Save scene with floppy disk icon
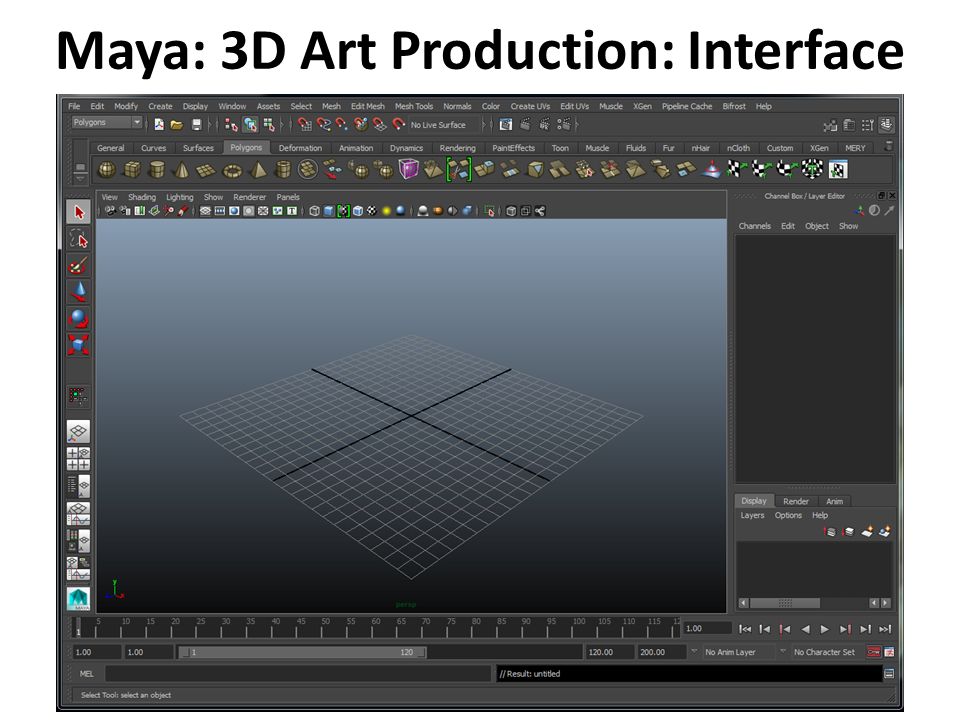This screenshot has height=720, width=960. [x=197, y=125]
